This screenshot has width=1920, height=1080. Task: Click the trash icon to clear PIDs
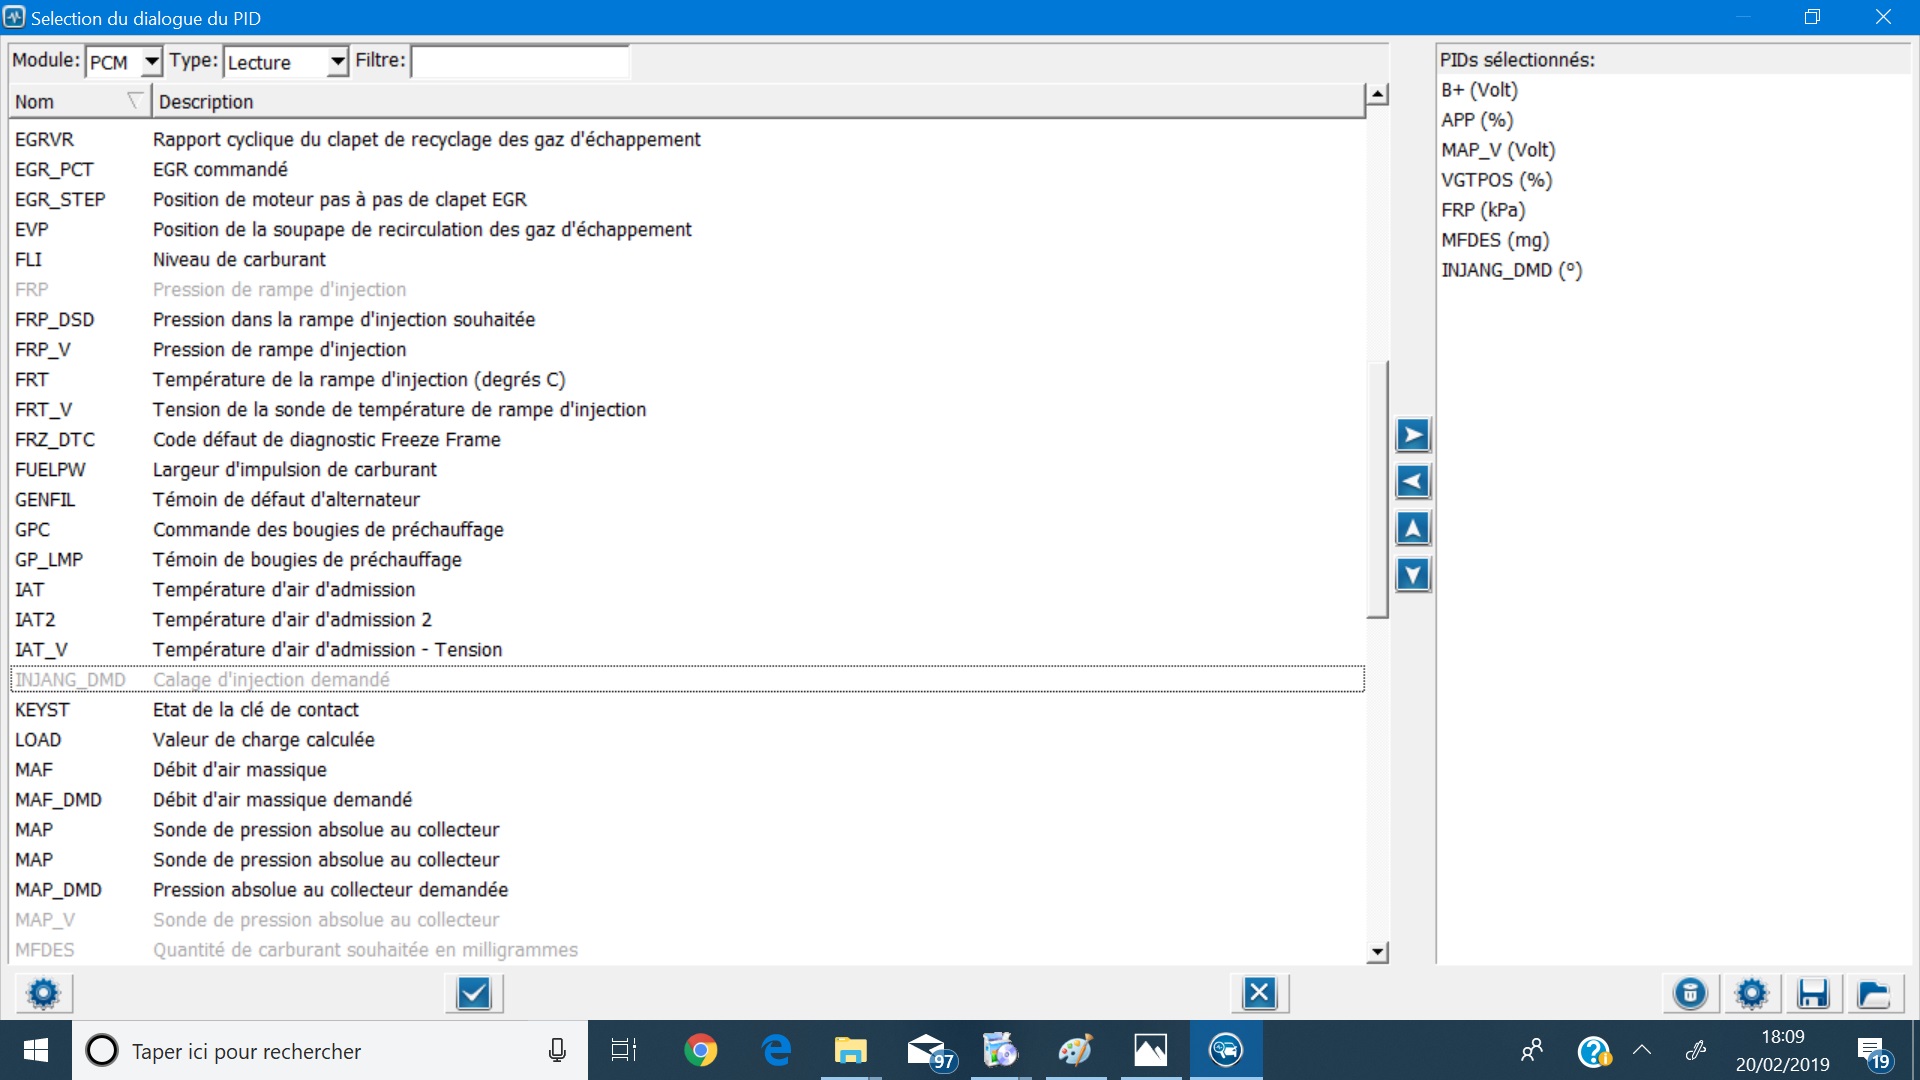(1690, 993)
